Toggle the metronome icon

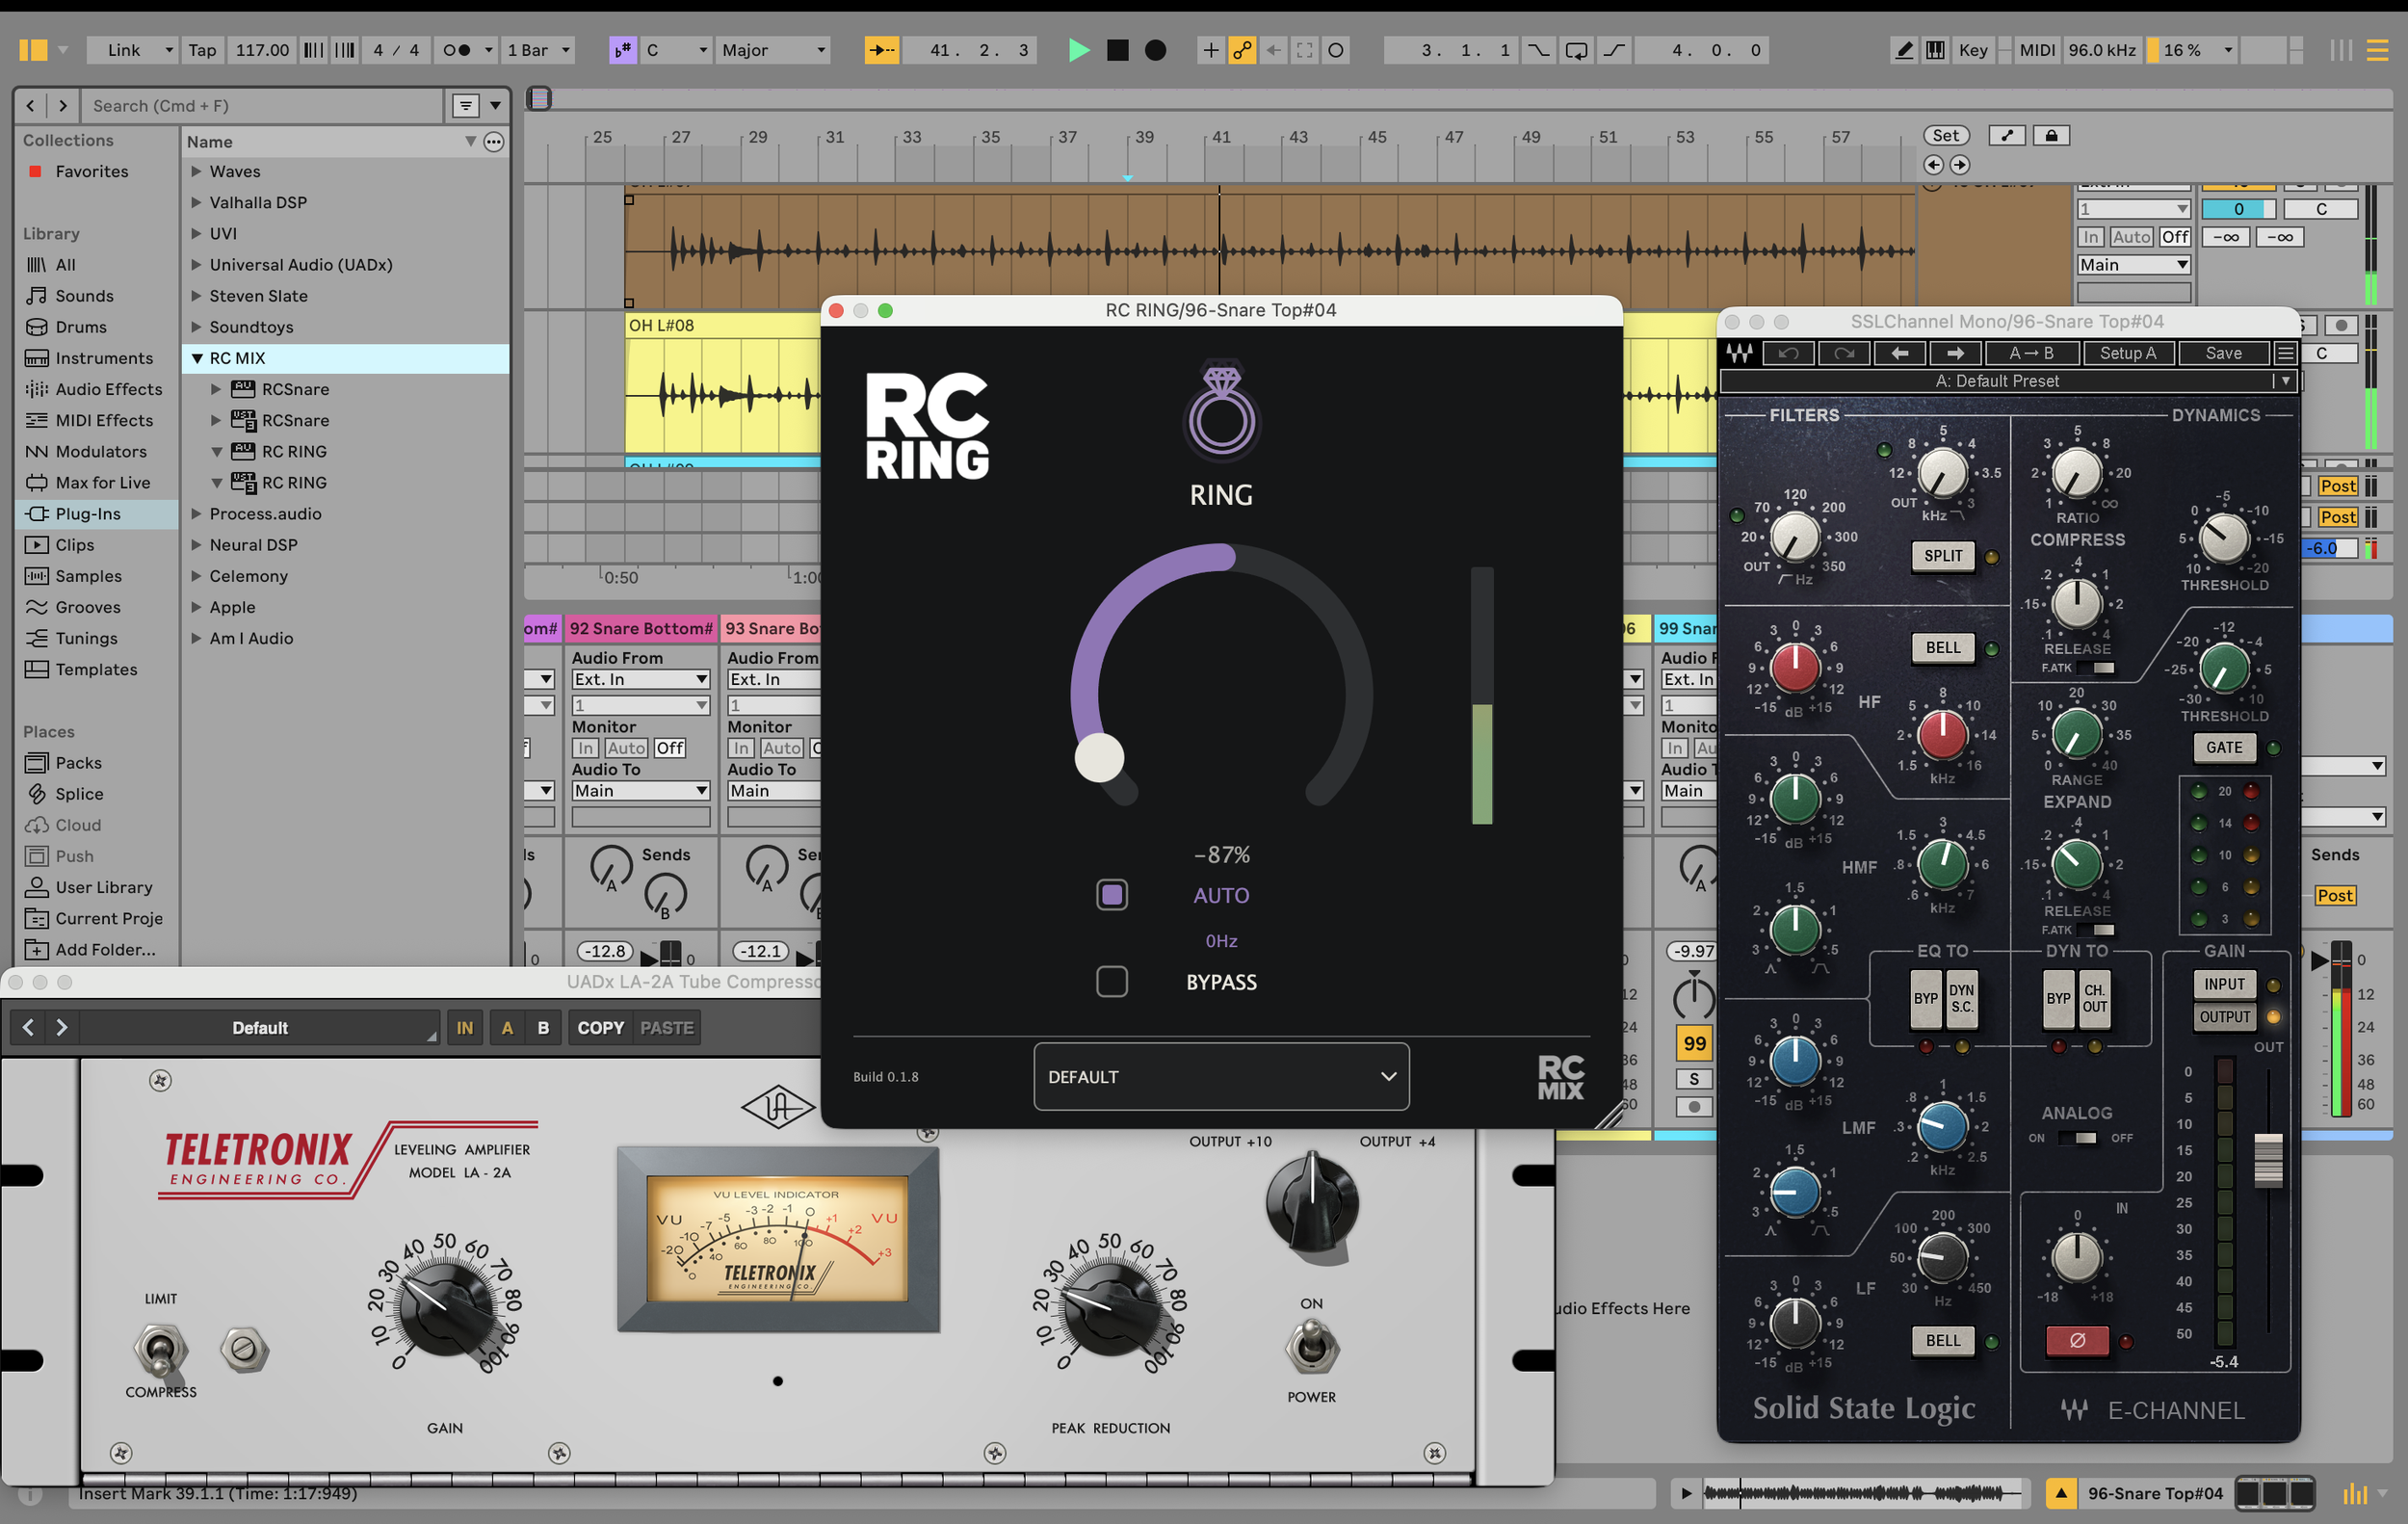(457, 50)
